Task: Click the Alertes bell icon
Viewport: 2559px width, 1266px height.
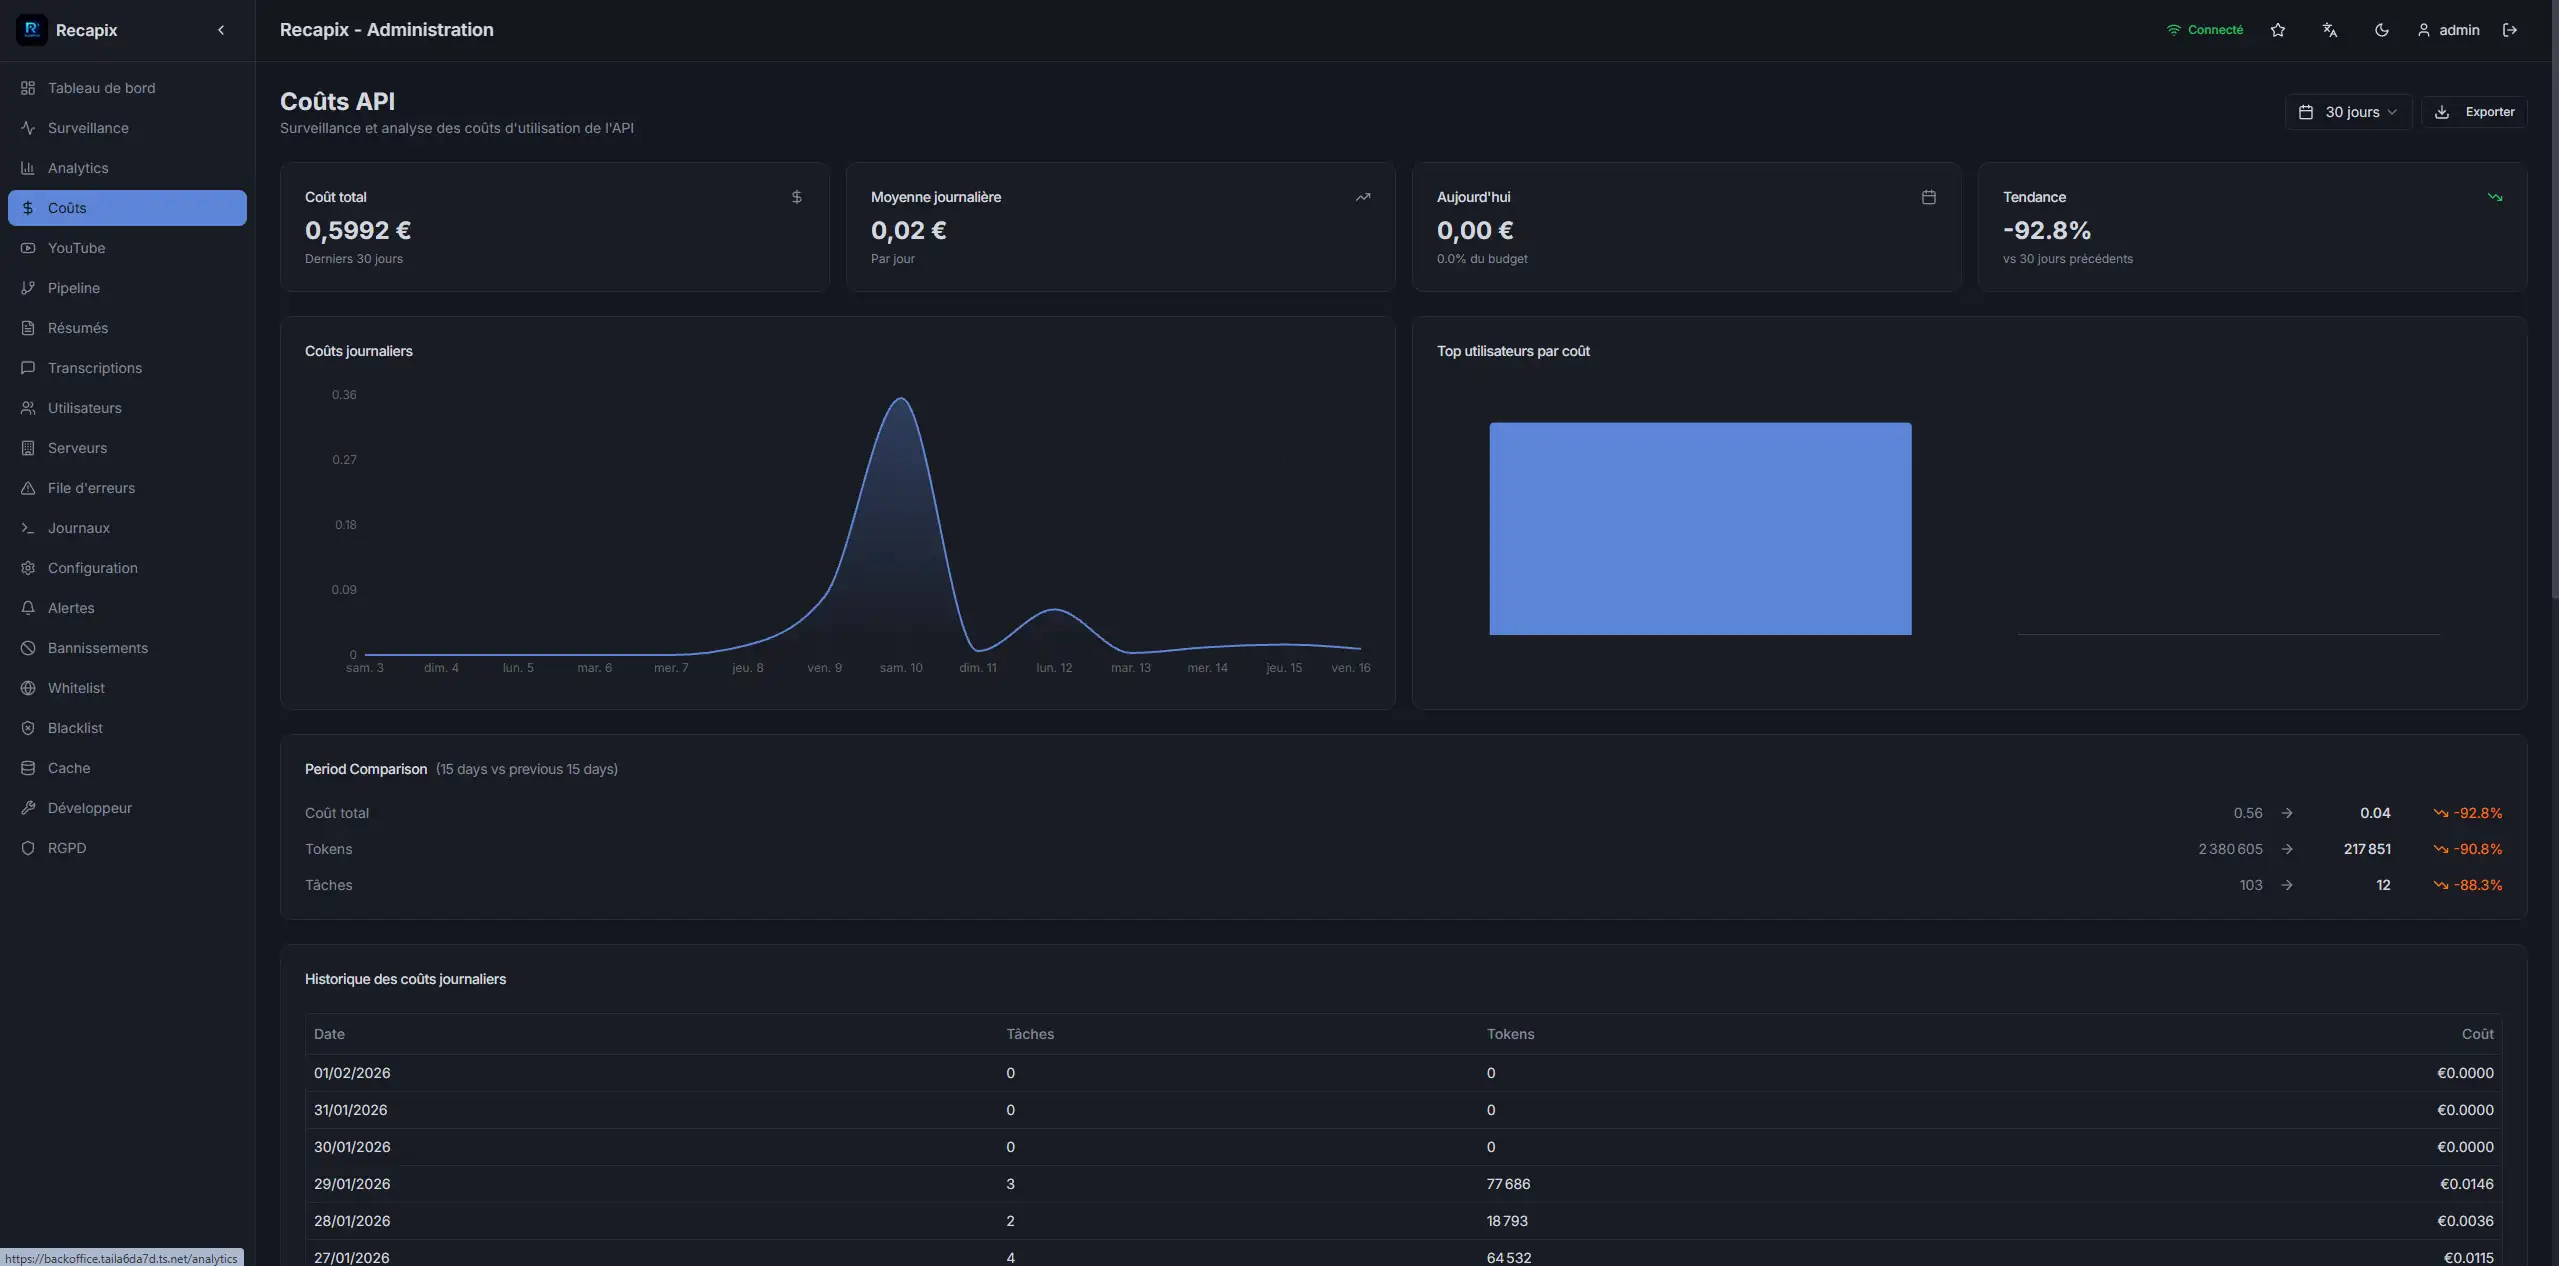Action: point(28,608)
